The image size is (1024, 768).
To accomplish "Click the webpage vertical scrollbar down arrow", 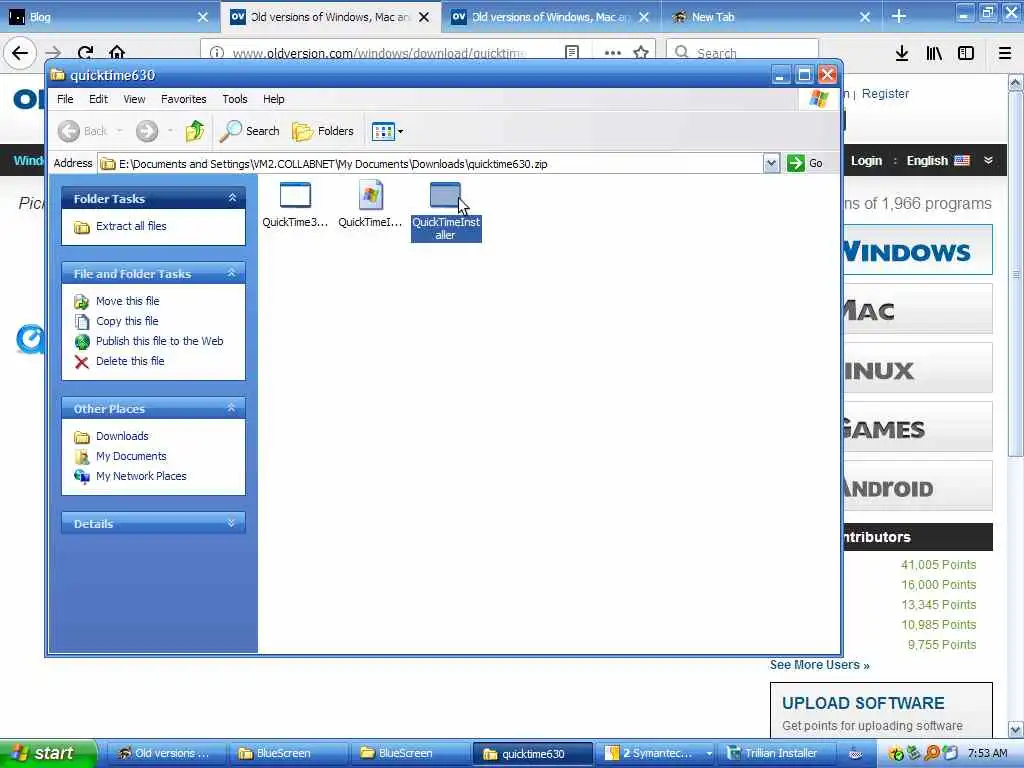I will 1016,729.
